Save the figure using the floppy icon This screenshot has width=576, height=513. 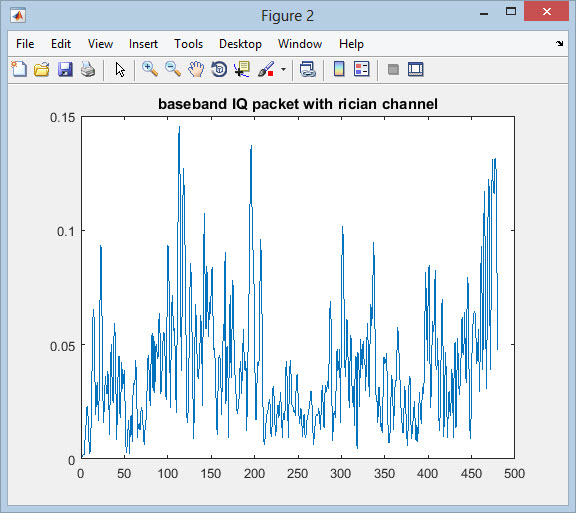pyautogui.click(x=65, y=69)
